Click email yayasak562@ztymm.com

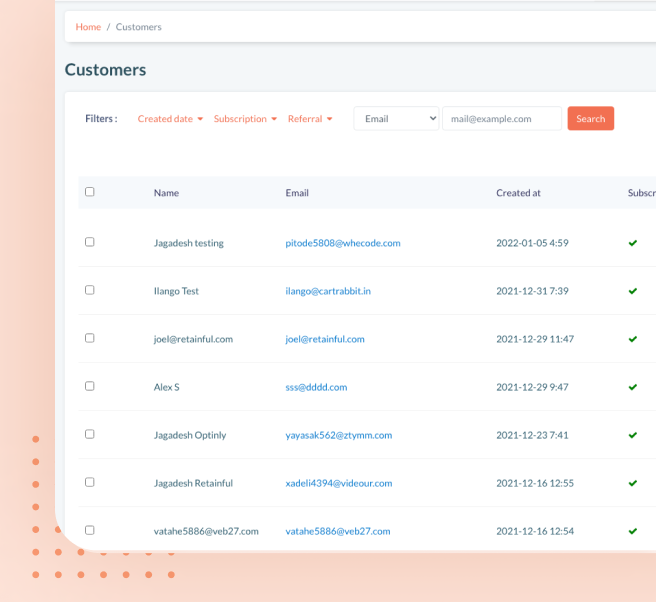tap(338, 435)
